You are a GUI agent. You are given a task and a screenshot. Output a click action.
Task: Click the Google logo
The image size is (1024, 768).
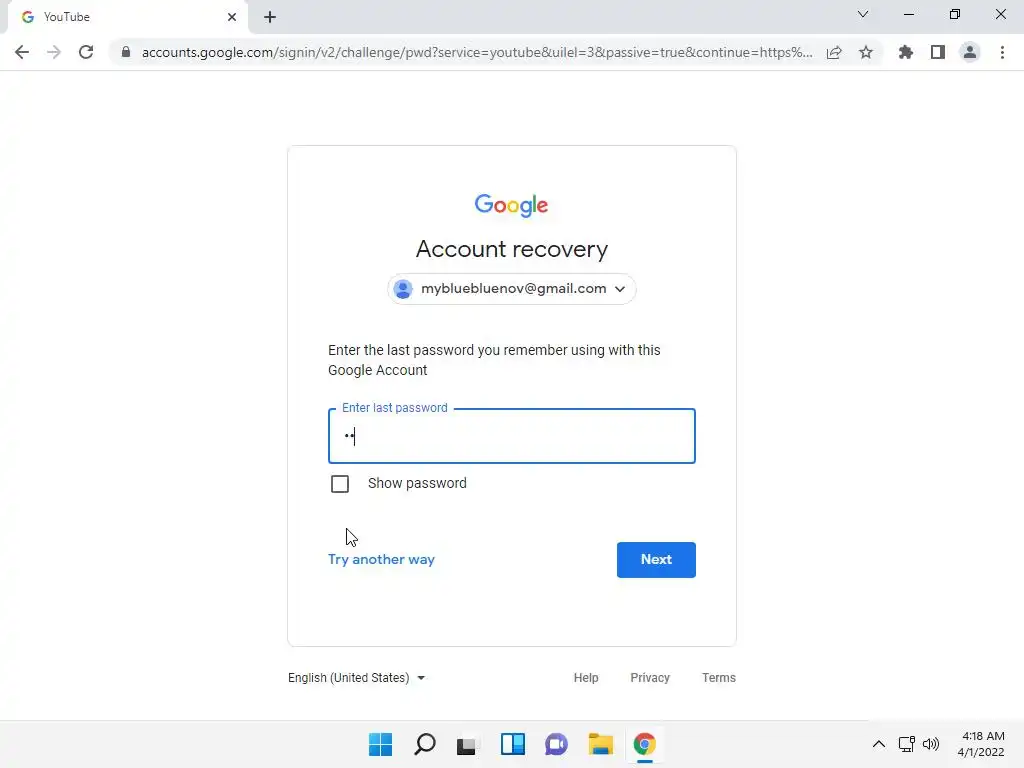pos(511,205)
